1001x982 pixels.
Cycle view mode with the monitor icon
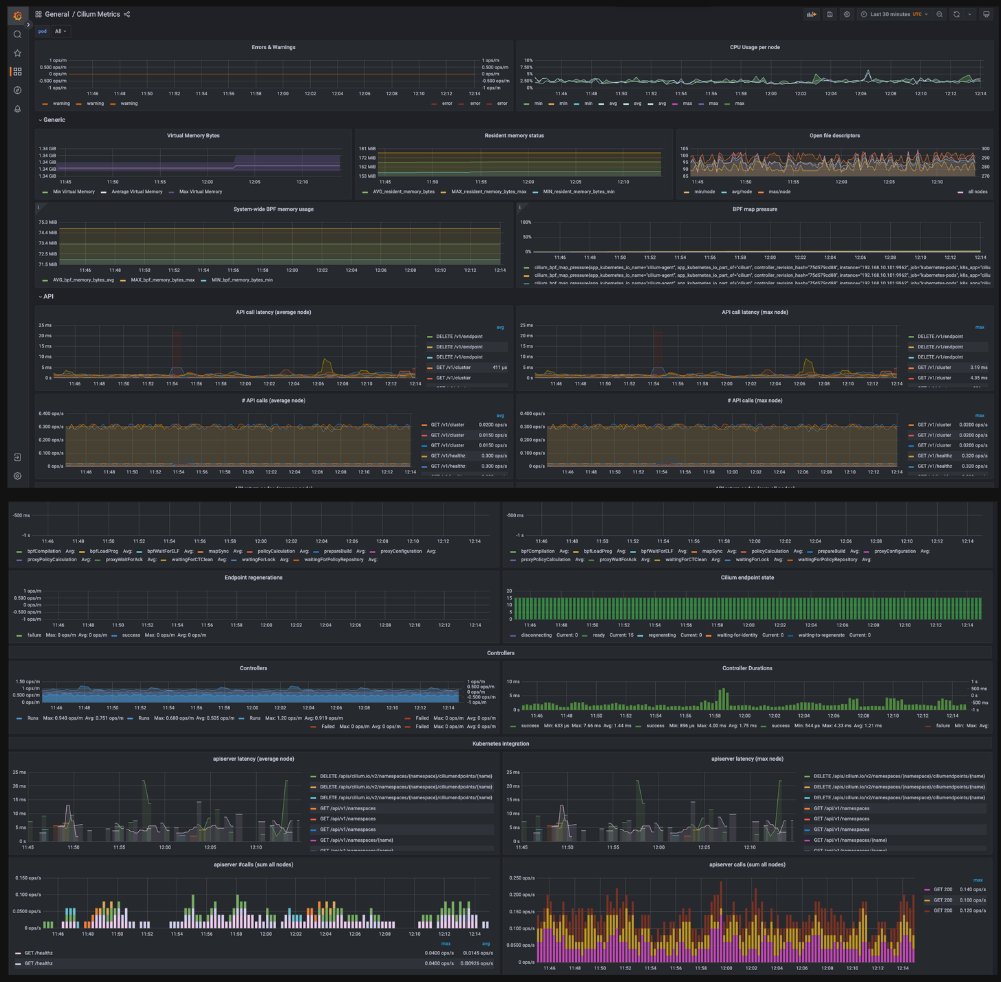986,14
